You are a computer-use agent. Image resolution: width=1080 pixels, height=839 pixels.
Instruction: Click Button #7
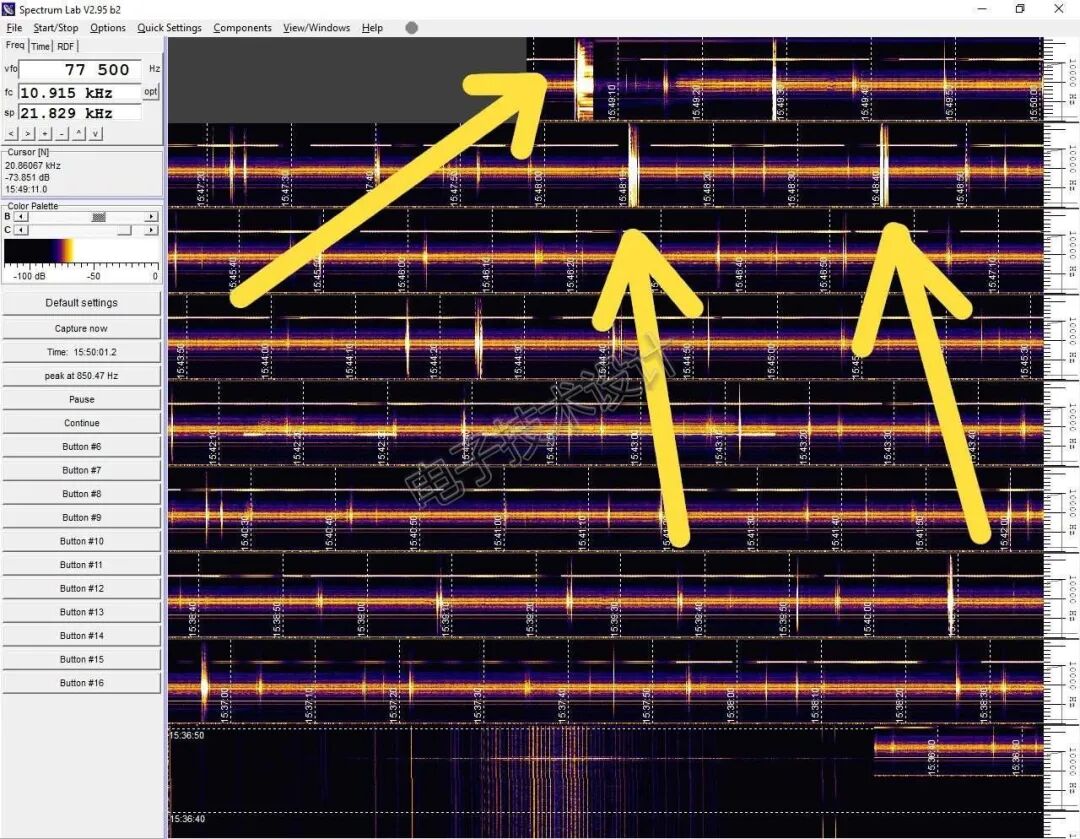click(x=81, y=470)
